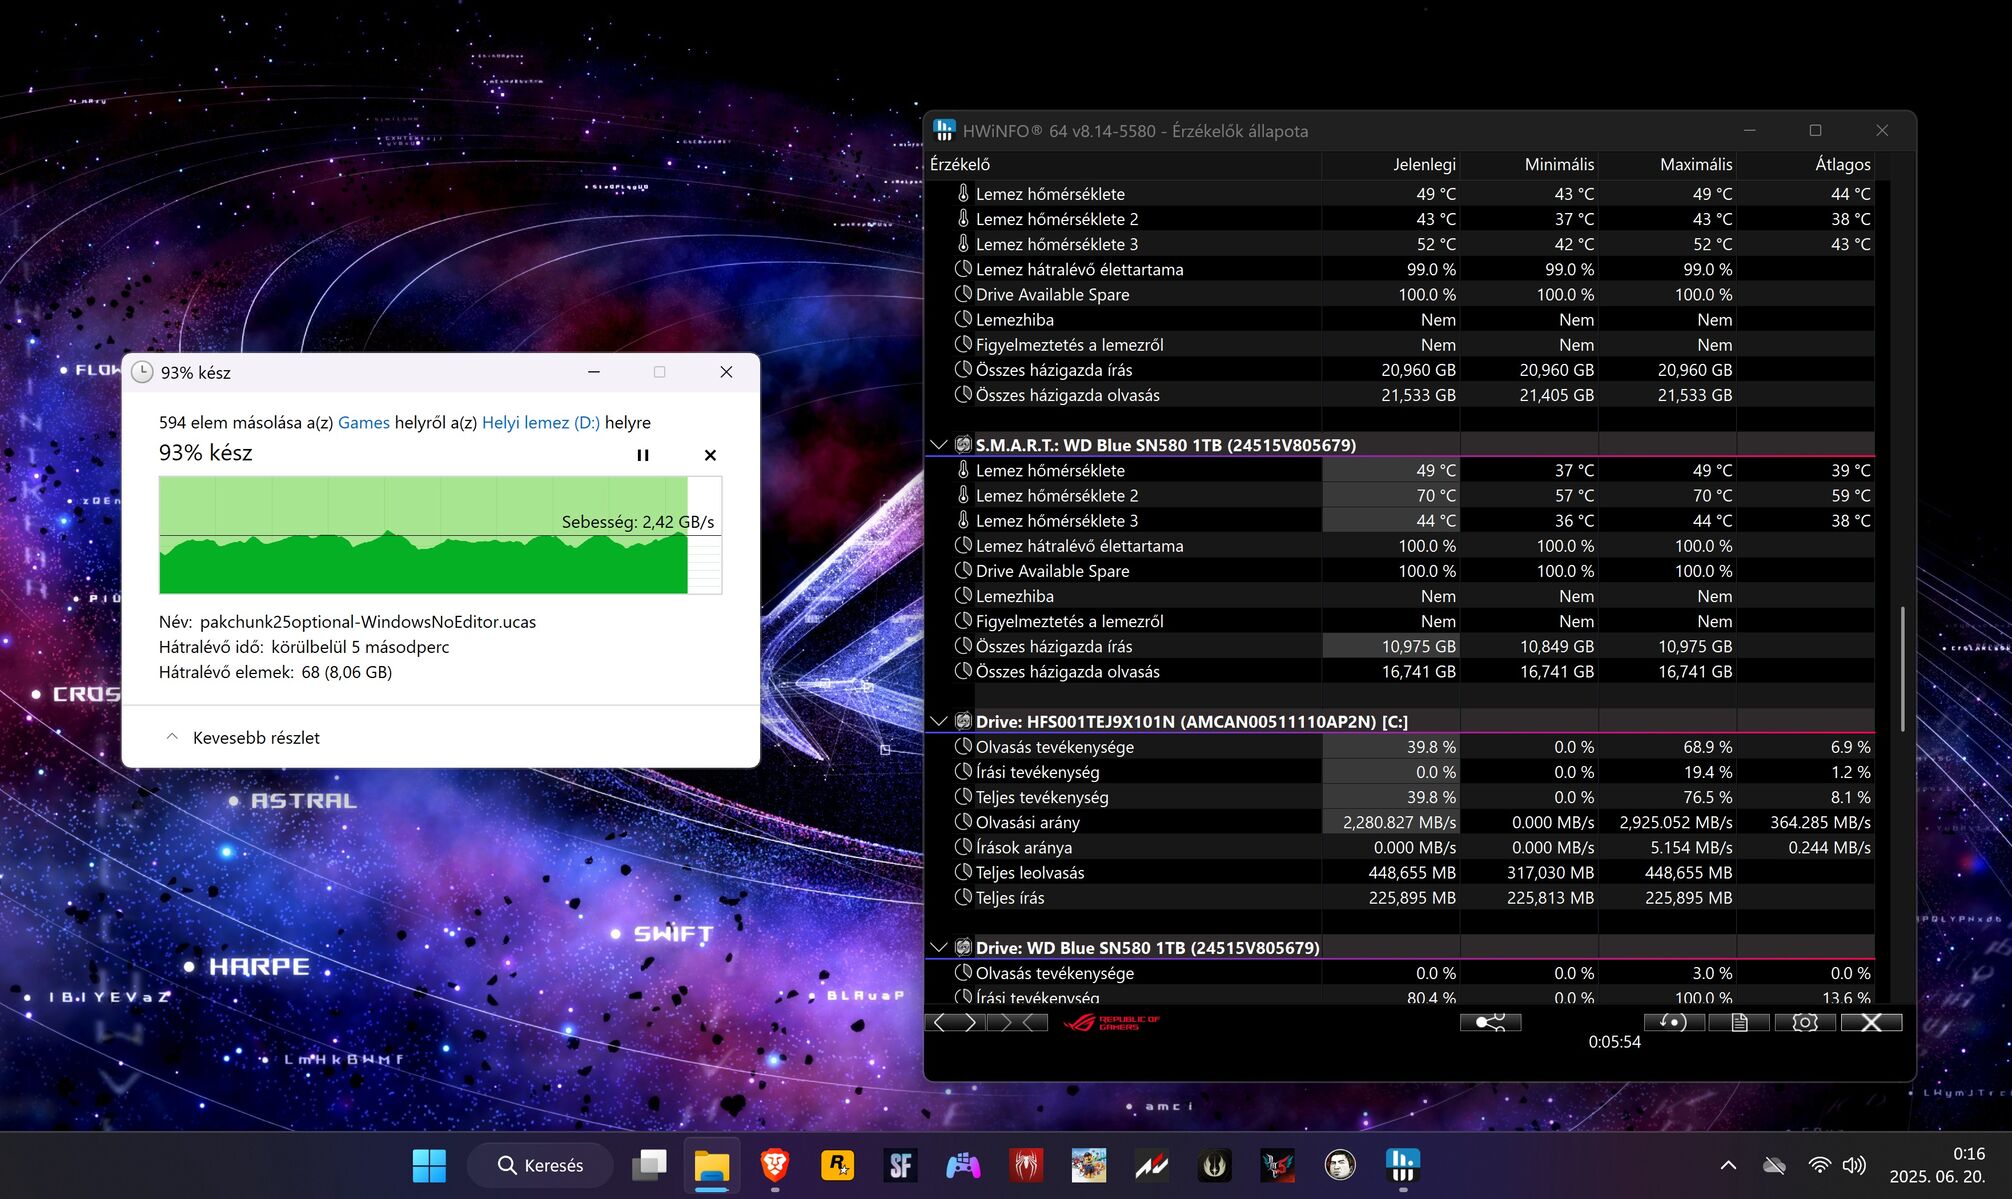Open the Assetto Corsa taskbar icon

coord(1151,1165)
